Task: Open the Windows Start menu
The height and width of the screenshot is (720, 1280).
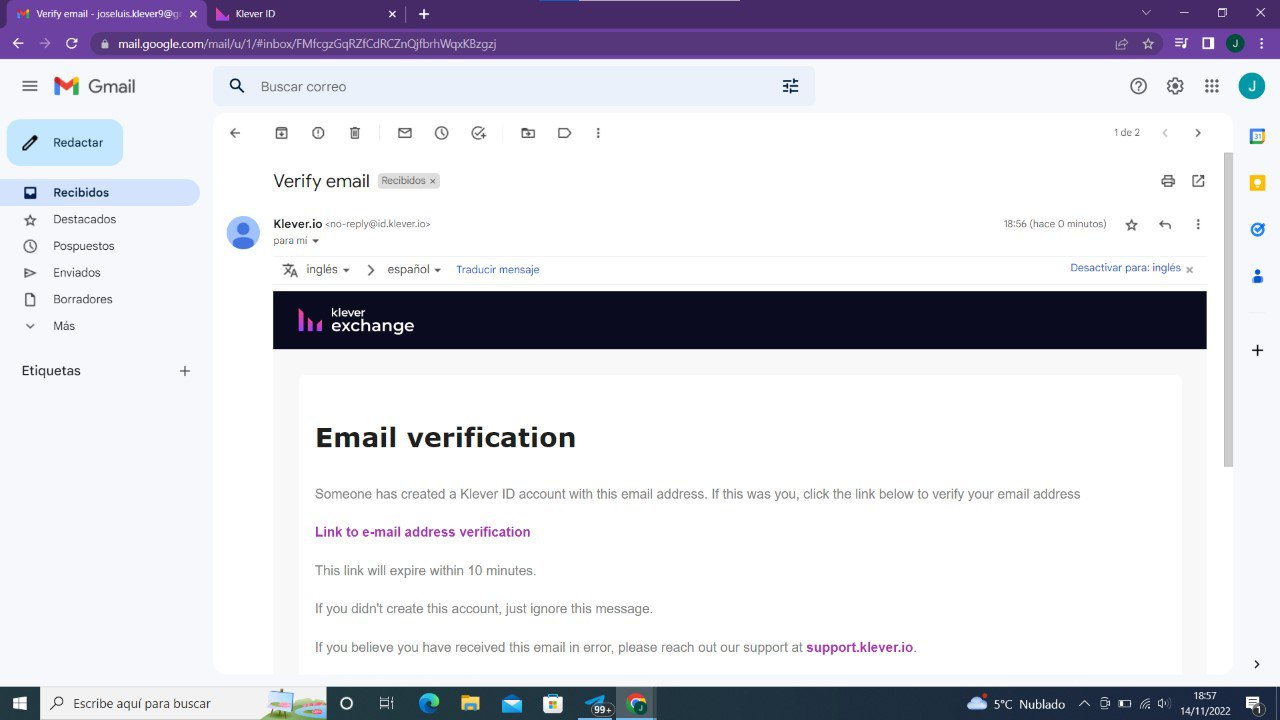Action: (20, 703)
